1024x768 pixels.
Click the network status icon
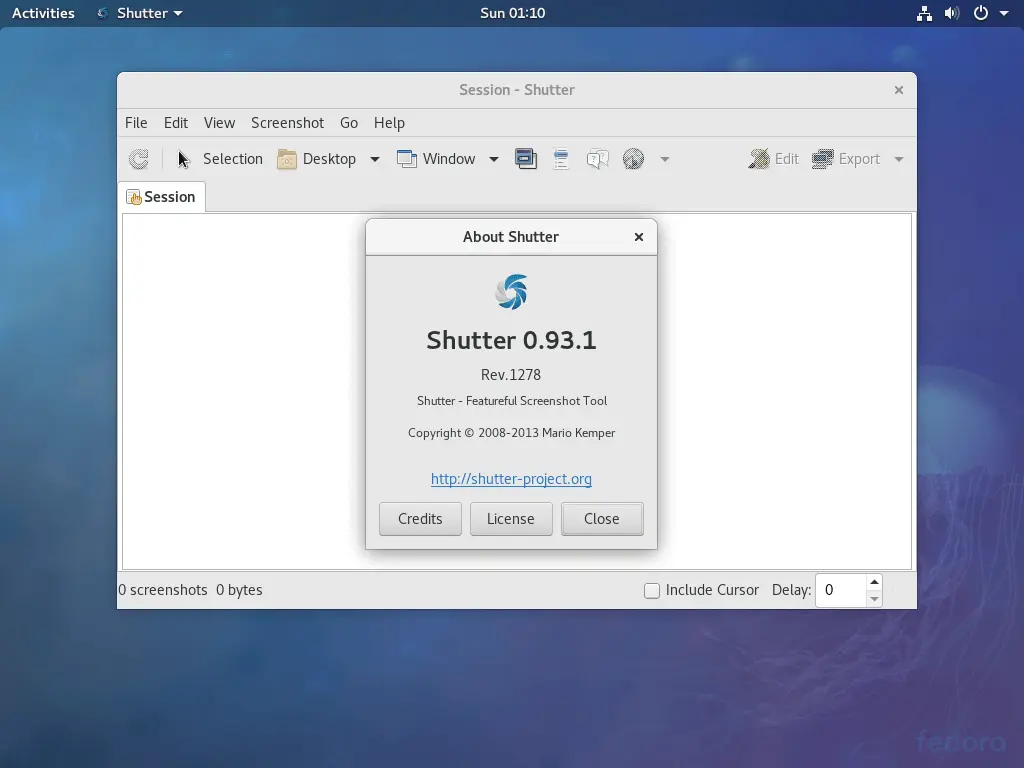(x=924, y=13)
